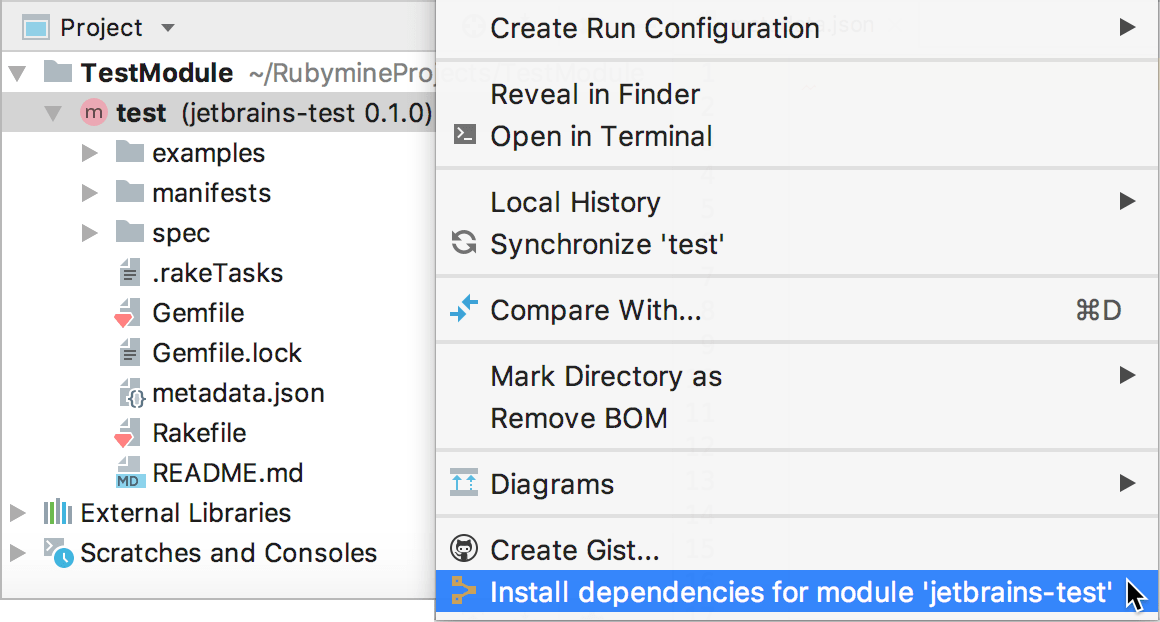Viewport: 1160px width, 622px height.
Task: Expand the examples folder
Action: click(89, 152)
